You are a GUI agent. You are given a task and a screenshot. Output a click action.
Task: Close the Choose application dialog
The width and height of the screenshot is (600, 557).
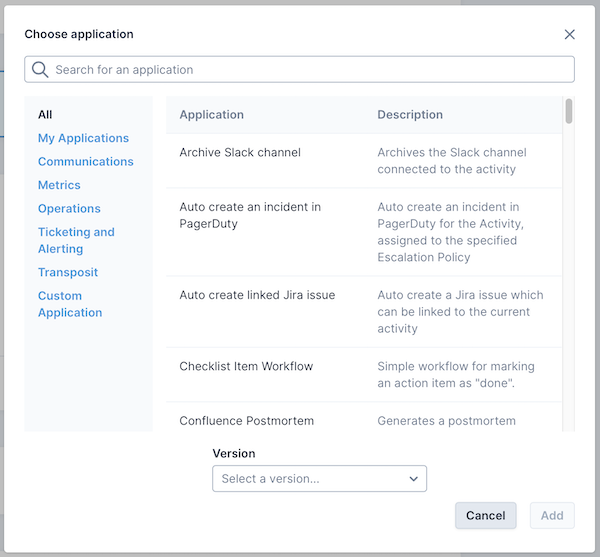[570, 34]
